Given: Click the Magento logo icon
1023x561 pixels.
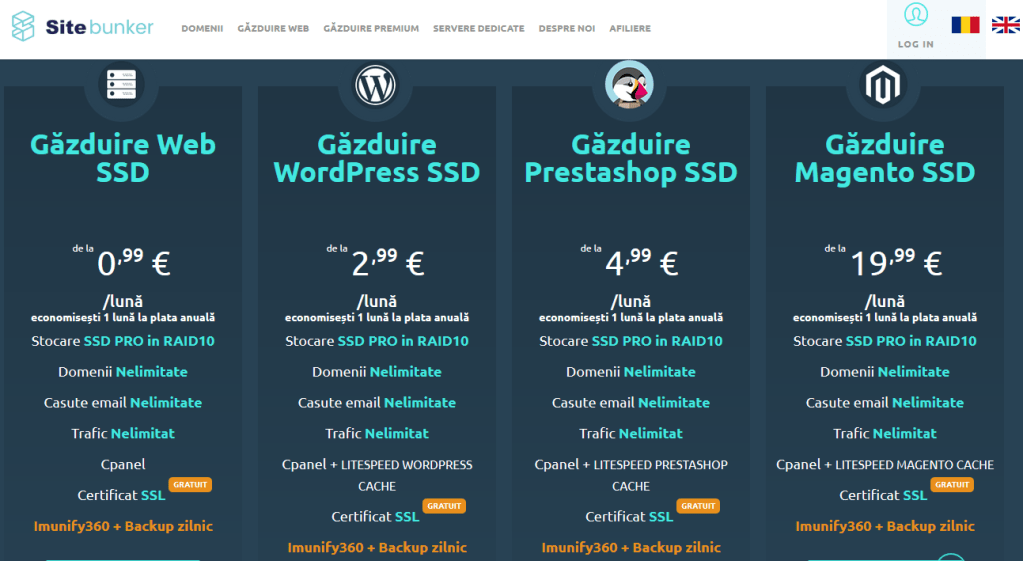Looking at the screenshot, I should pos(884,86).
